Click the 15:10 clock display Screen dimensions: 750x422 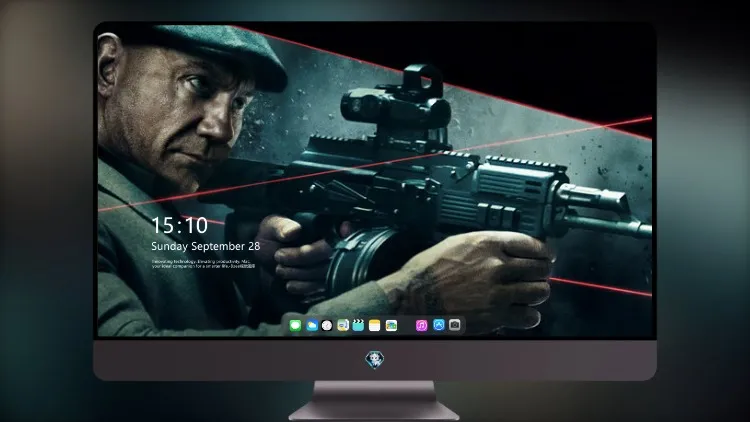179,225
